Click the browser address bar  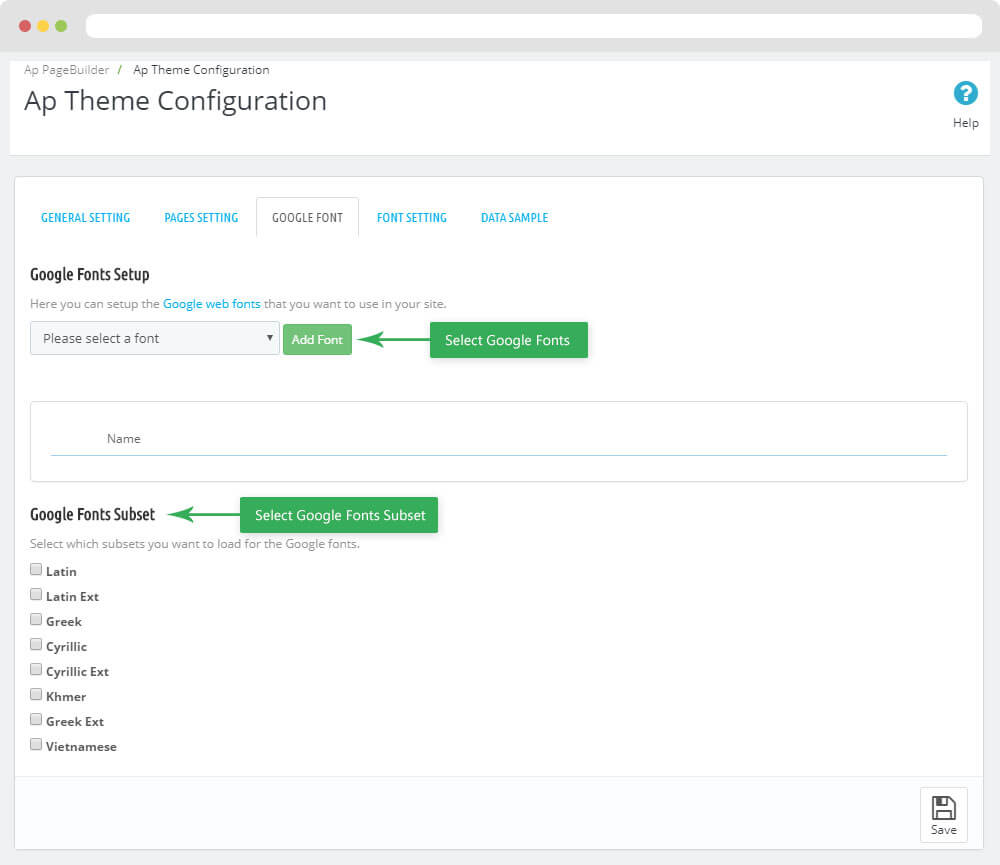tap(534, 26)
